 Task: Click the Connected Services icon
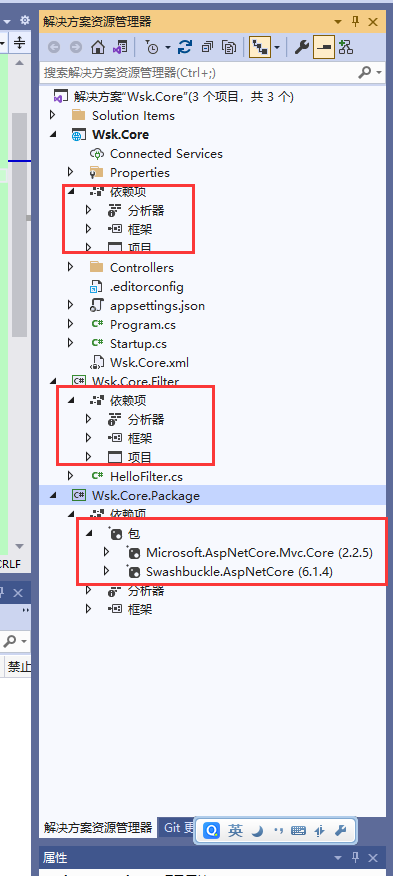[97, 154]
